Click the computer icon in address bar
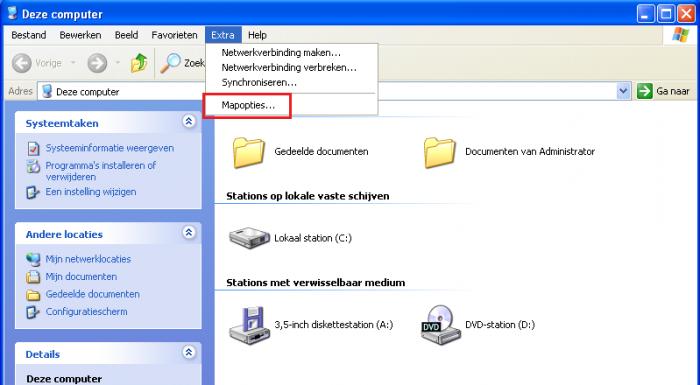 pyautogui.click(x=46, y=92)
